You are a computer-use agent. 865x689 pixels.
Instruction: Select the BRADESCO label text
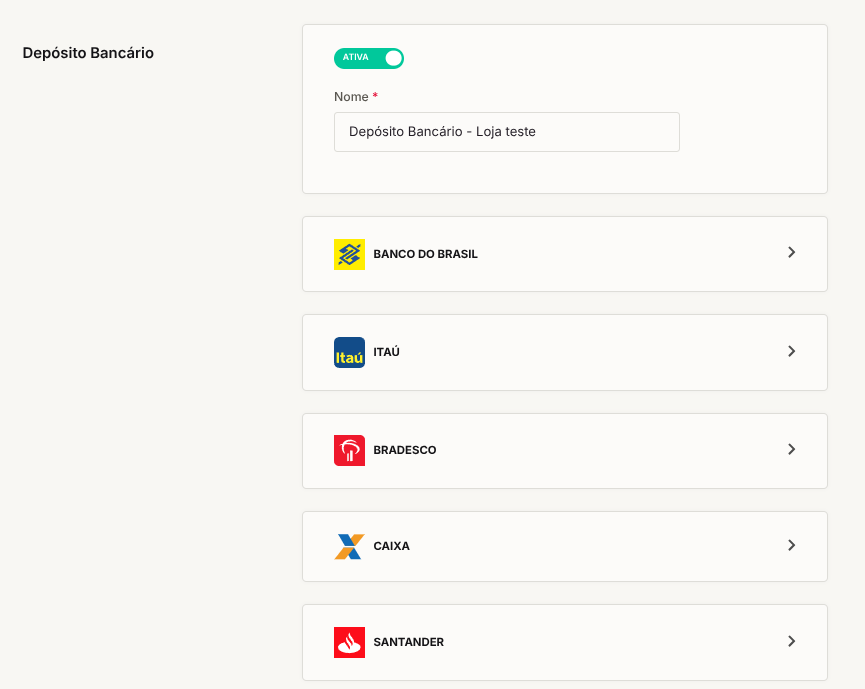click(404, 450)
